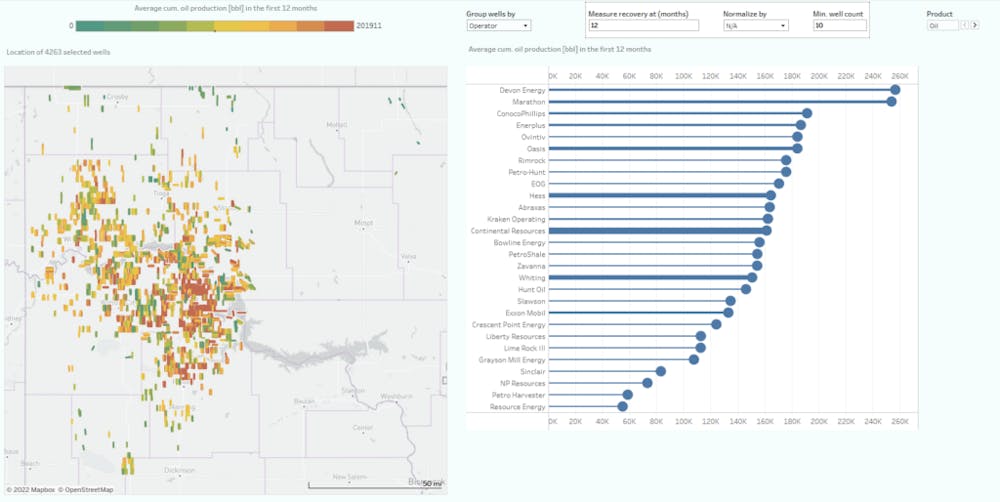Open the Group wells by Operator dropdown
1000x502 pixels.
[x=499, y=26]
